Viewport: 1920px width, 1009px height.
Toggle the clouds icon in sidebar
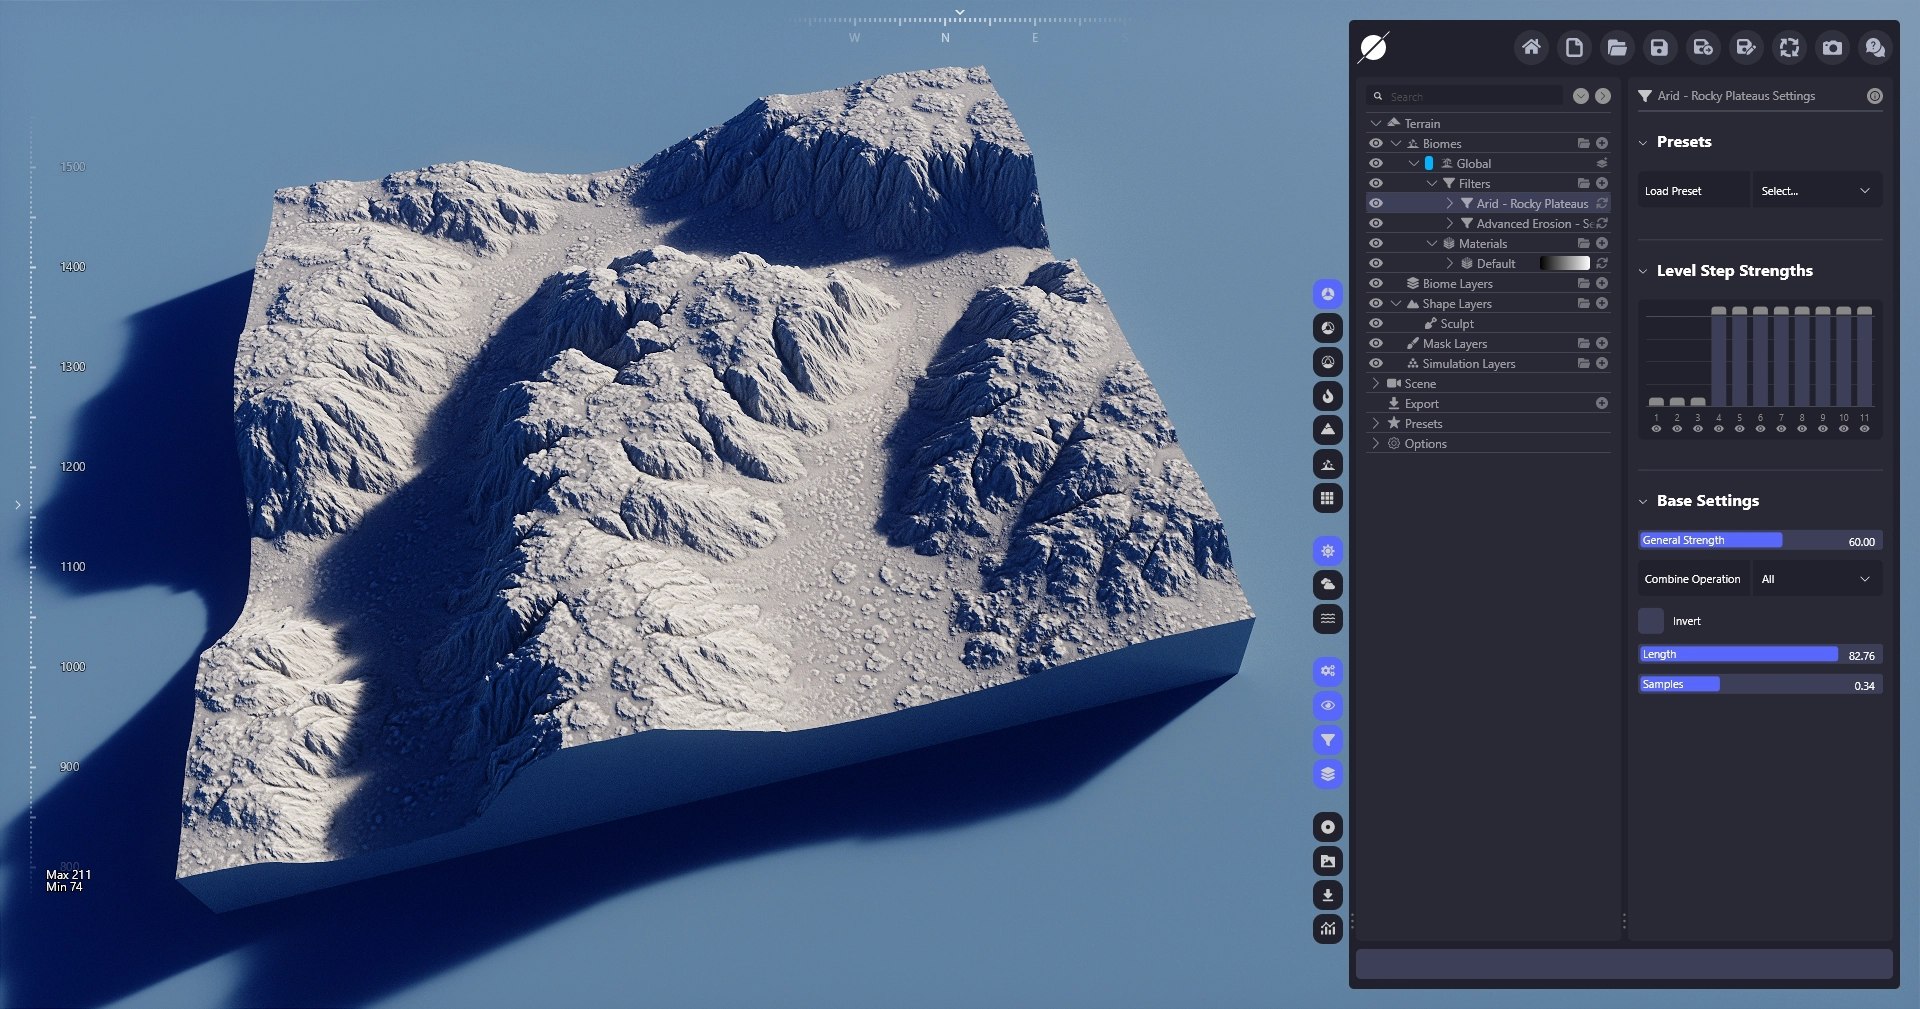[1327, 584]
